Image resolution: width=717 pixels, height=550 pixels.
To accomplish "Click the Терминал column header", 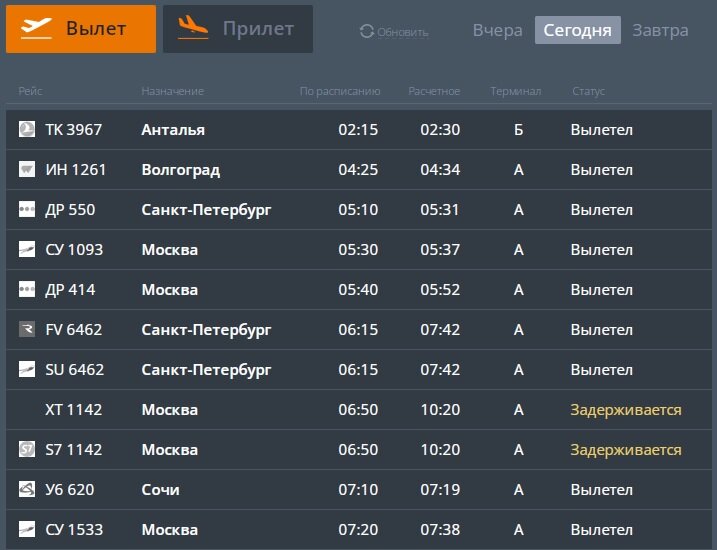I will pyautogui.click(x=516, y=91).
